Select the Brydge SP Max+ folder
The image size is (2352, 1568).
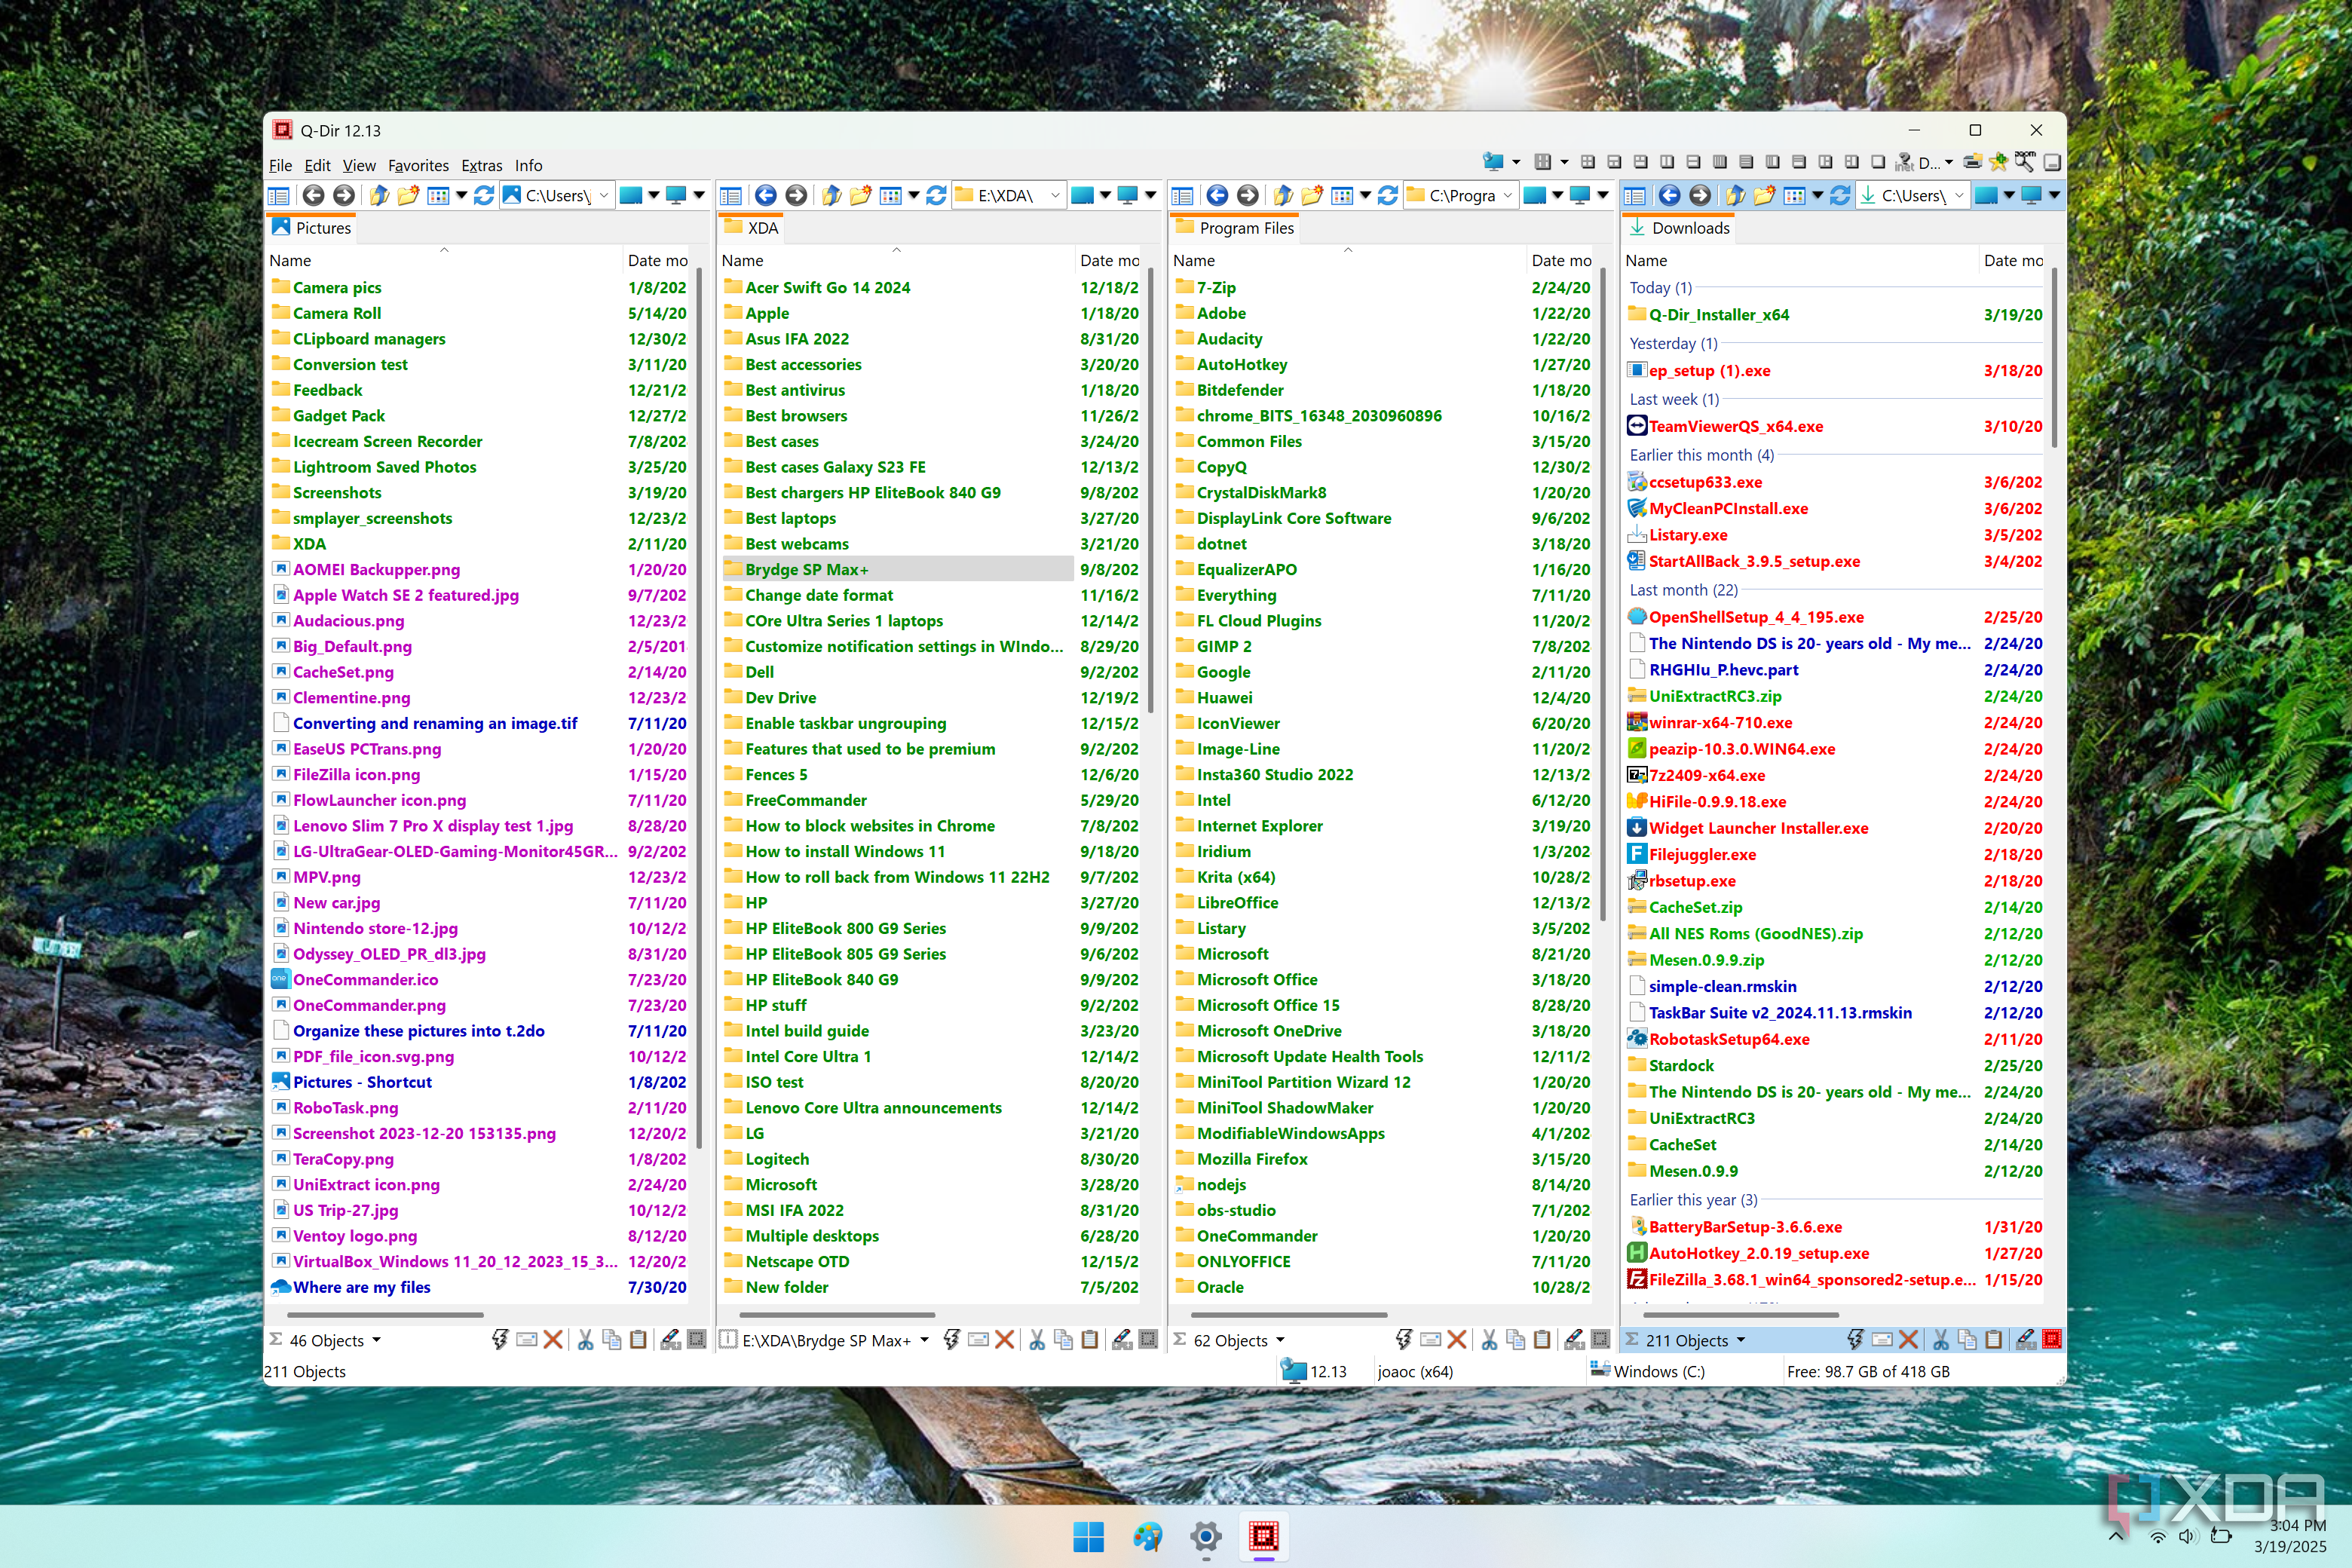(x=896, y=569)
